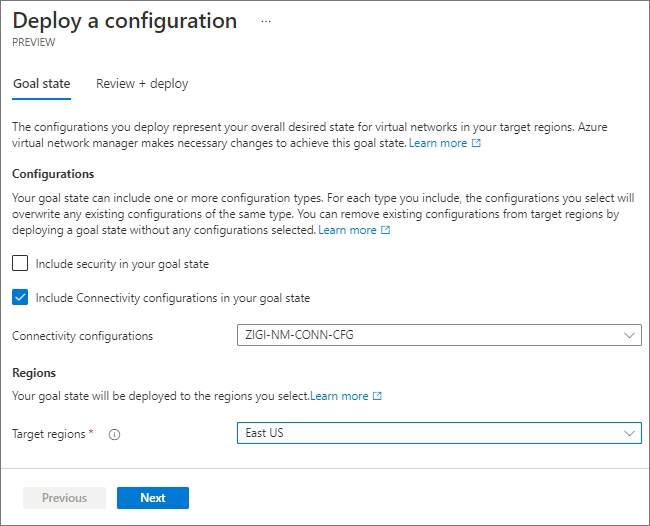Open Learn more link under Configurations
650x526 pixels.
point(347,230)
